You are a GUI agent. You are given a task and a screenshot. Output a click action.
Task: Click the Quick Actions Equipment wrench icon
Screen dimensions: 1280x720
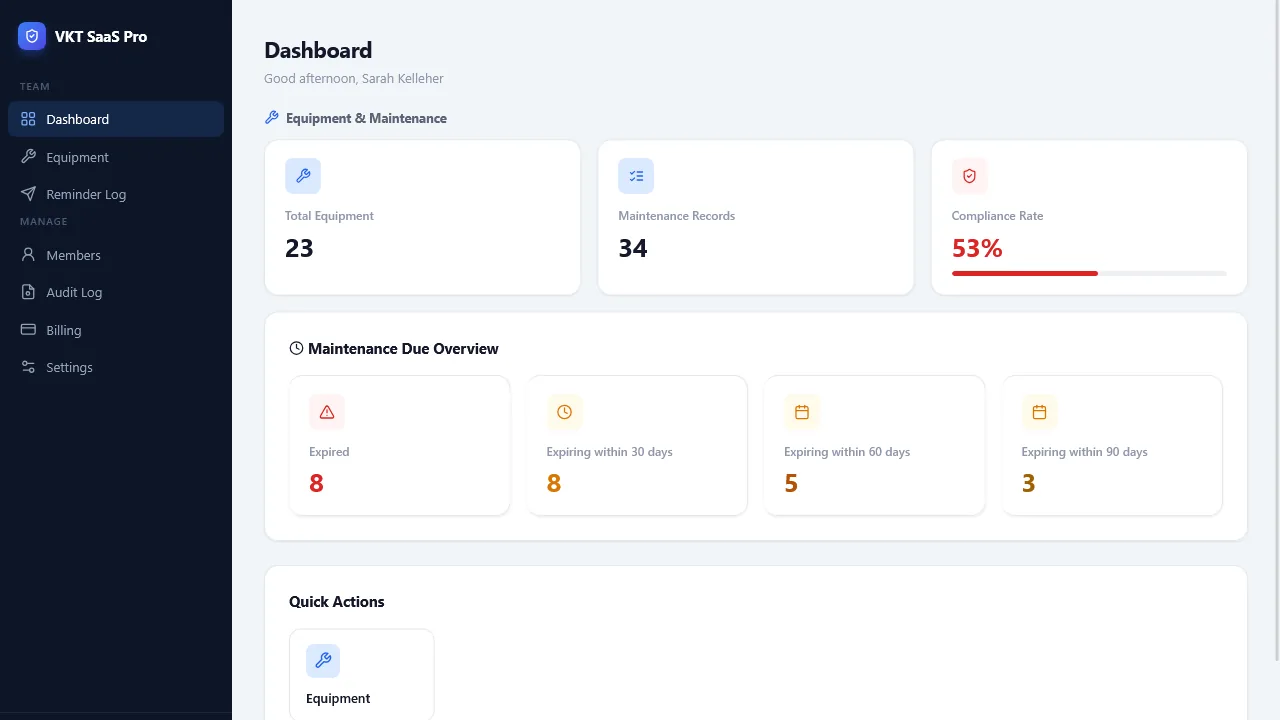pyautogui.click(x=323, y=661)
